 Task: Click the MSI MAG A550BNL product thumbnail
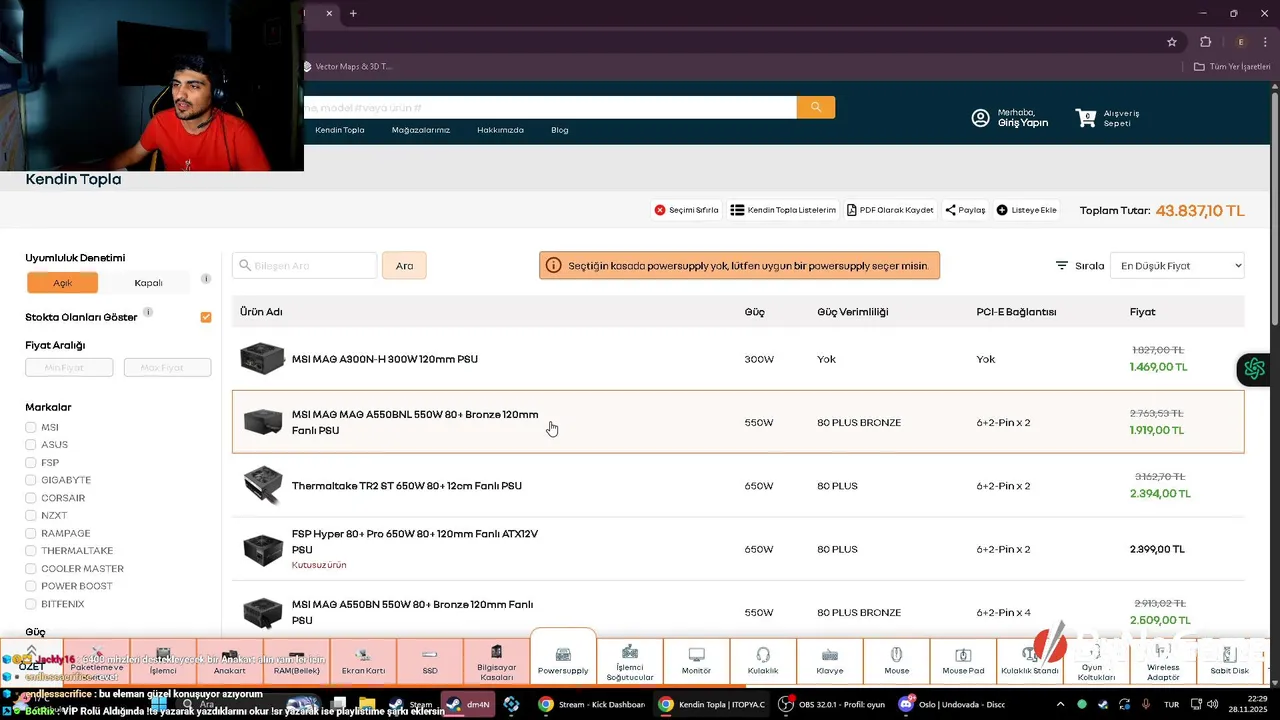click(263, 422)
